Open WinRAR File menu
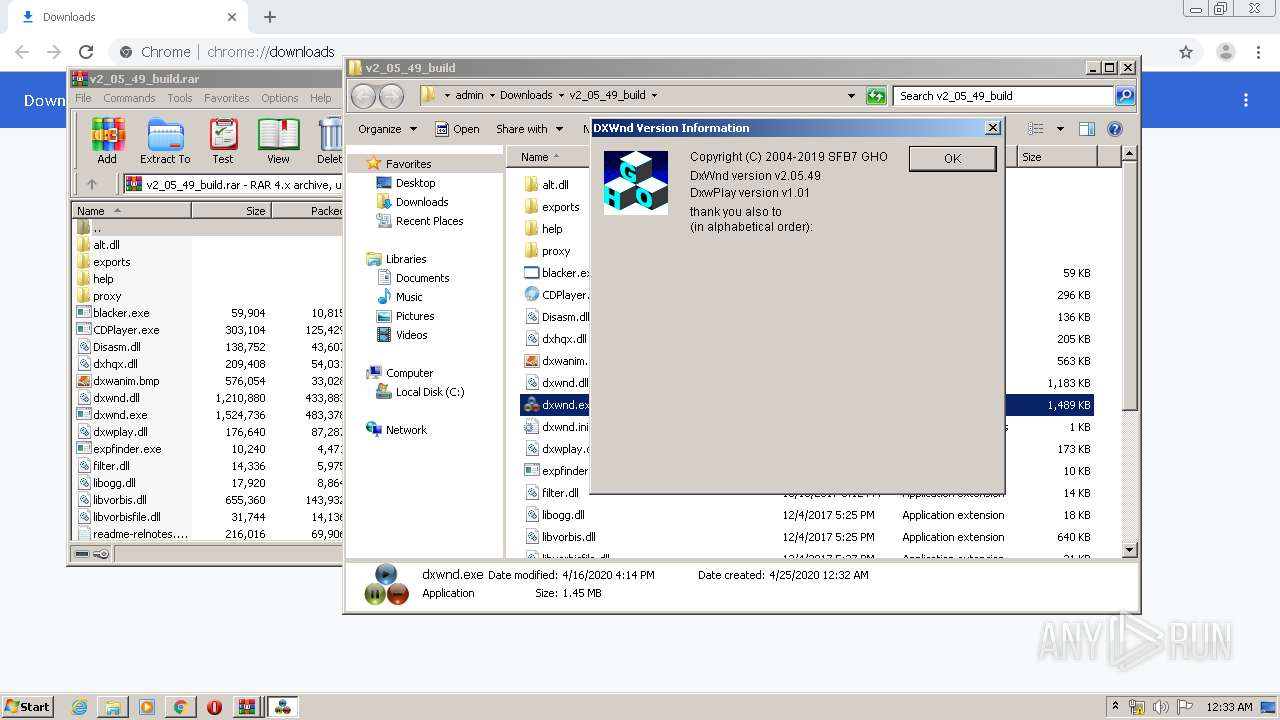Screen dimensions: 1280x720 tap(83, 98)
